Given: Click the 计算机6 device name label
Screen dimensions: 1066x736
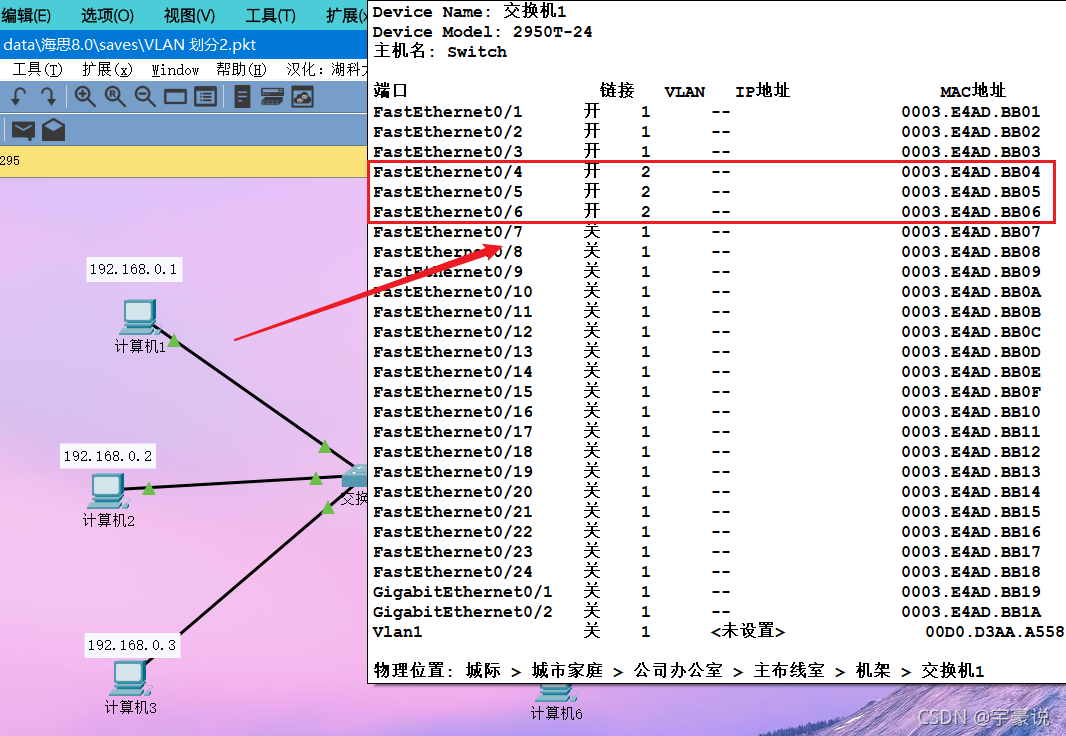Looking at the screenshot, I should (556, 713).
